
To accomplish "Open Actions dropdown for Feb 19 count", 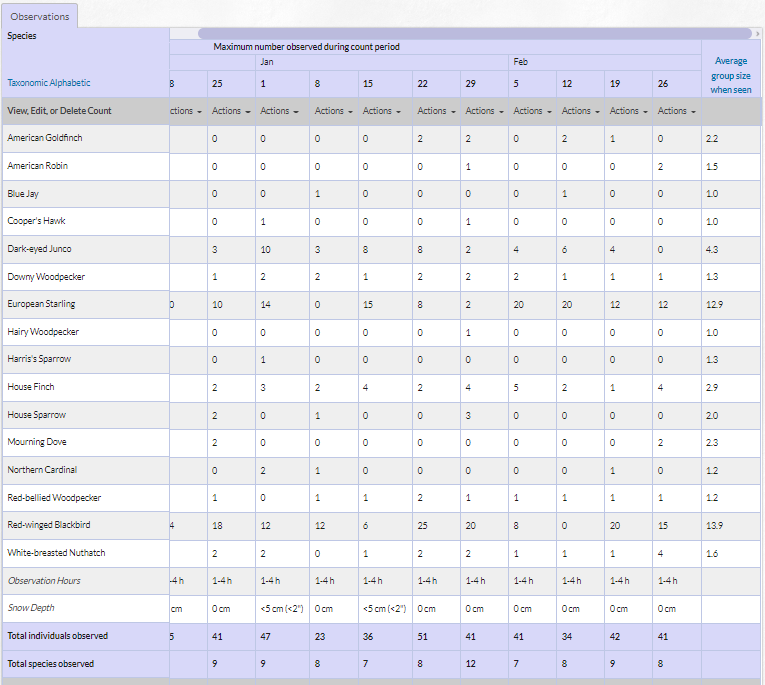I will pyautogui.click(x=628, y=111).
